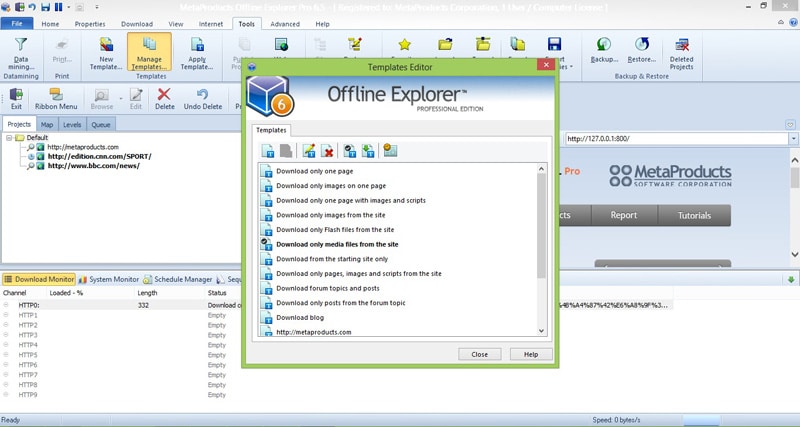Click the new template icon in Templates Editor

click(x=268, y=151)
